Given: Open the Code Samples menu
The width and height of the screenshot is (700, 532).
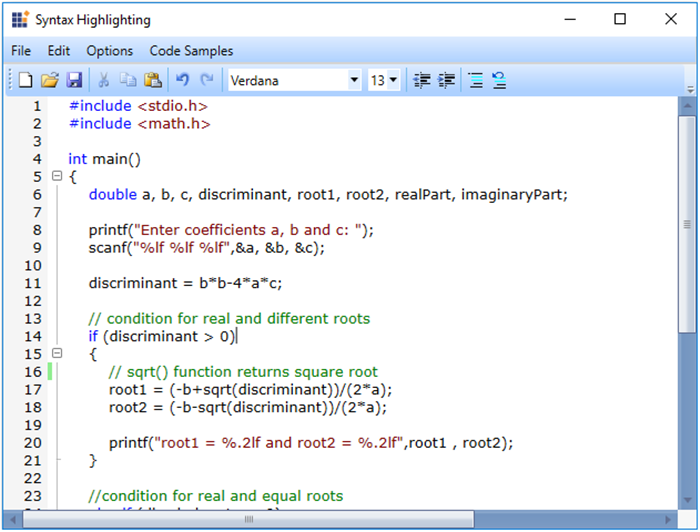Looking at the screenshot, I should coord(191,51).
